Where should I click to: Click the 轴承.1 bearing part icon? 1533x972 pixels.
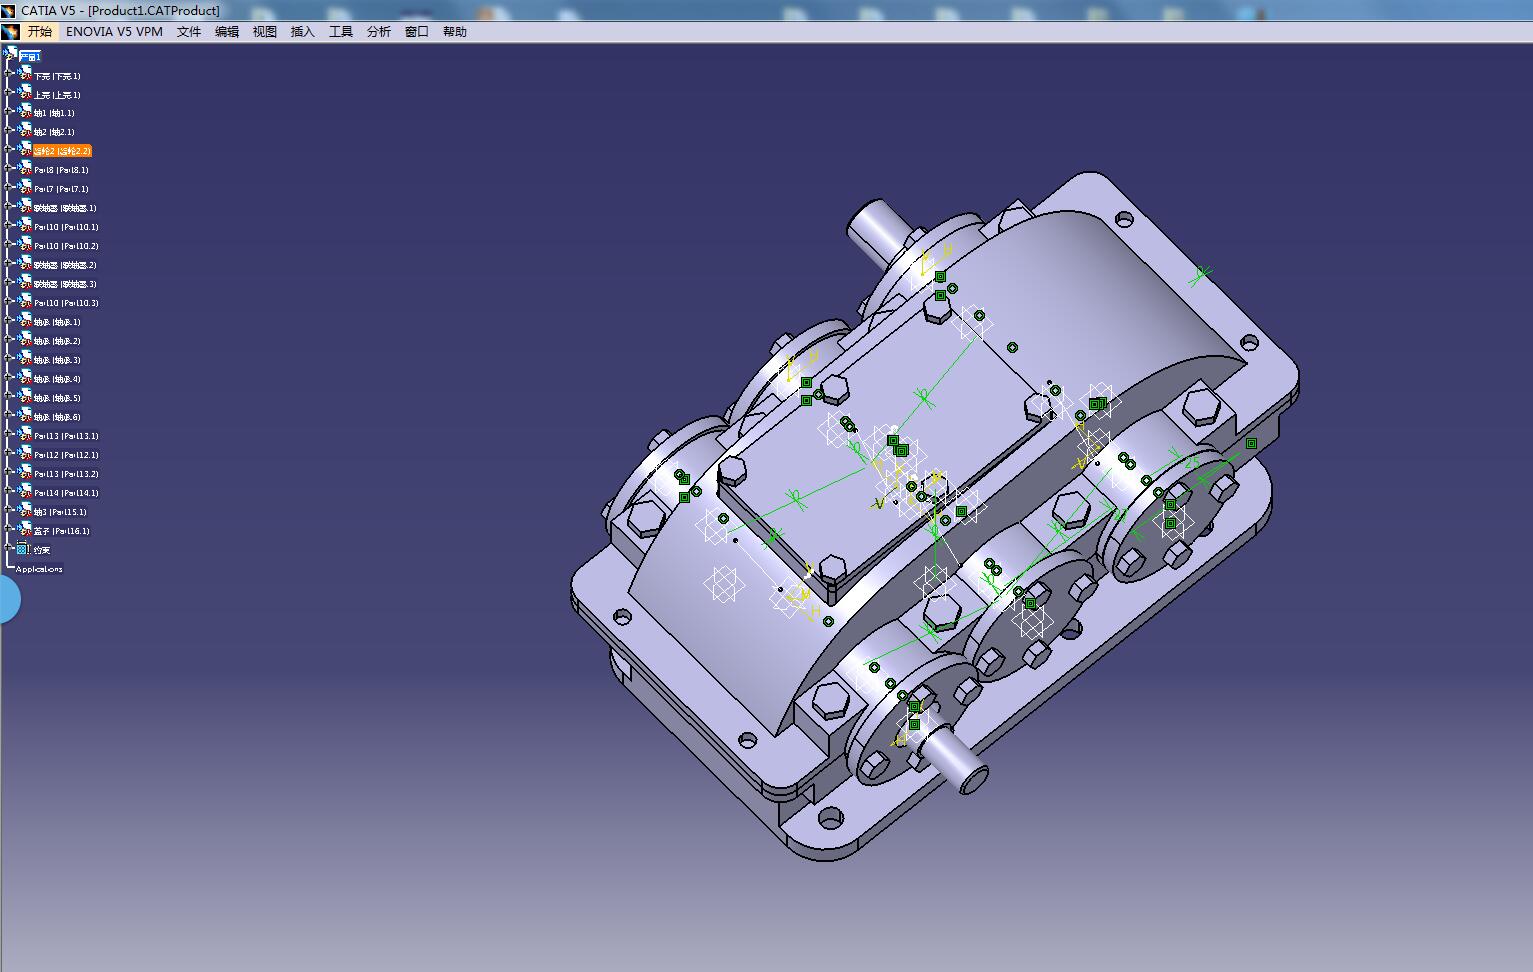tap(25, 321)
